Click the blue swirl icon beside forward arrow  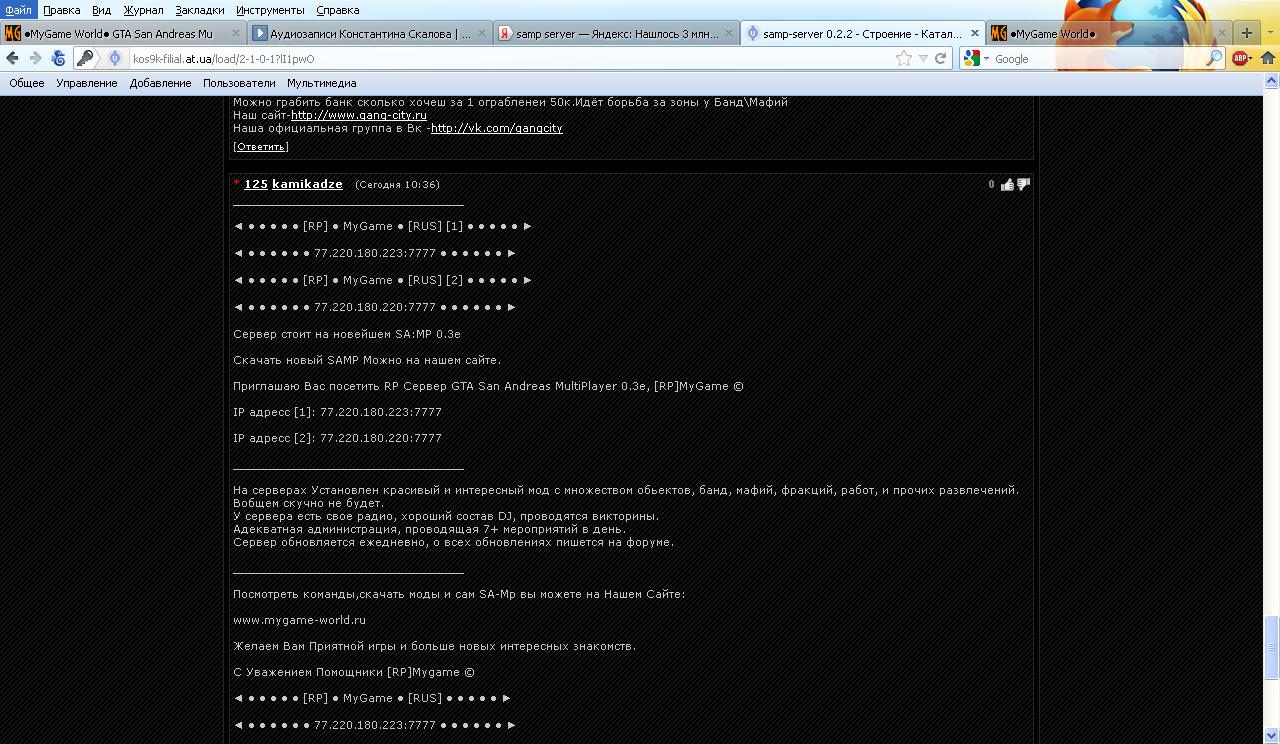coord(59,59)
